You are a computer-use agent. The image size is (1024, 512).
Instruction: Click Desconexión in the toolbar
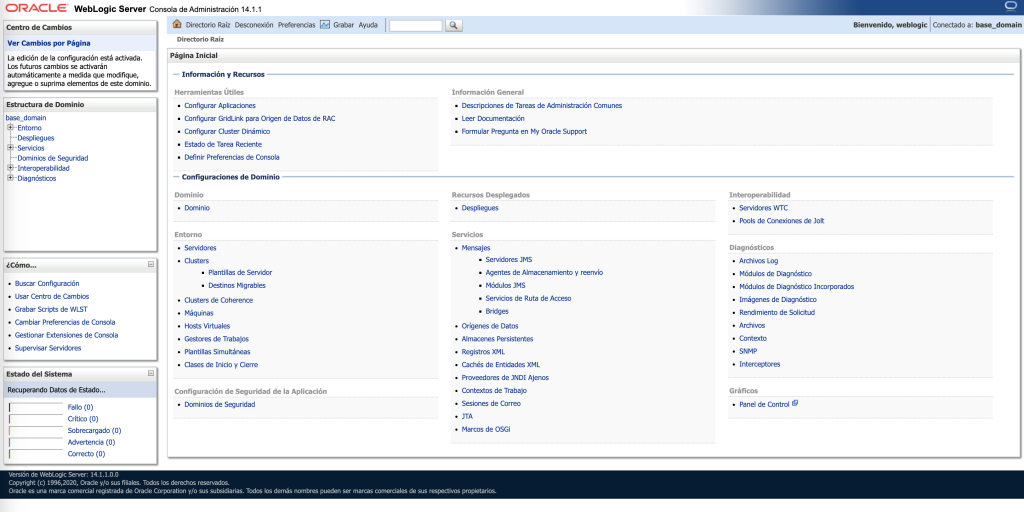(x=254, y=25)
